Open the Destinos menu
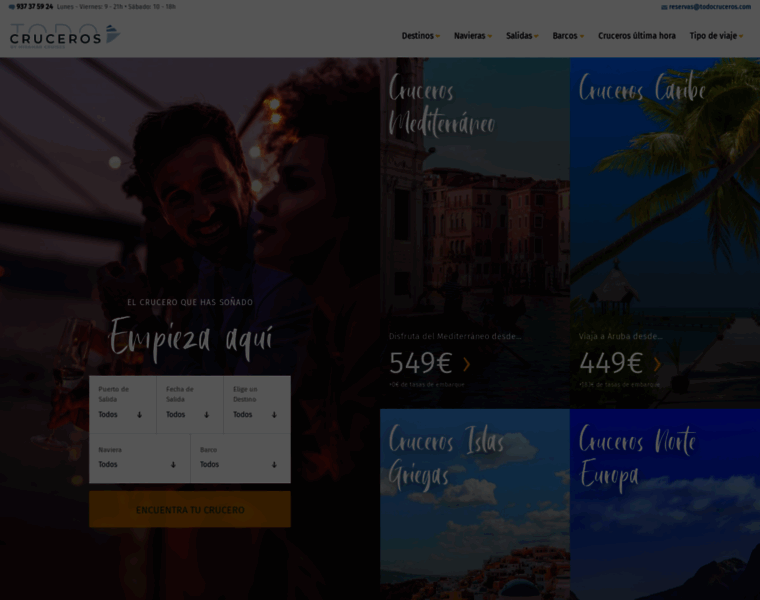The image size is (760, 600). pos(421,36)
